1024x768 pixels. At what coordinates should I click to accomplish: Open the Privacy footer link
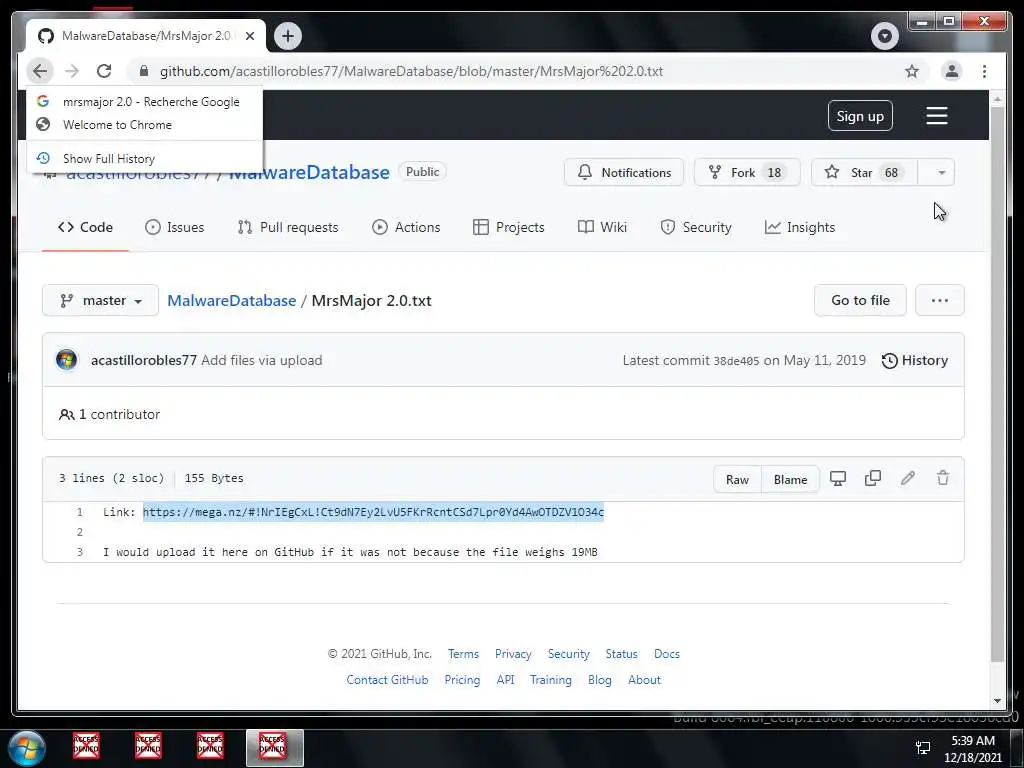513,654
